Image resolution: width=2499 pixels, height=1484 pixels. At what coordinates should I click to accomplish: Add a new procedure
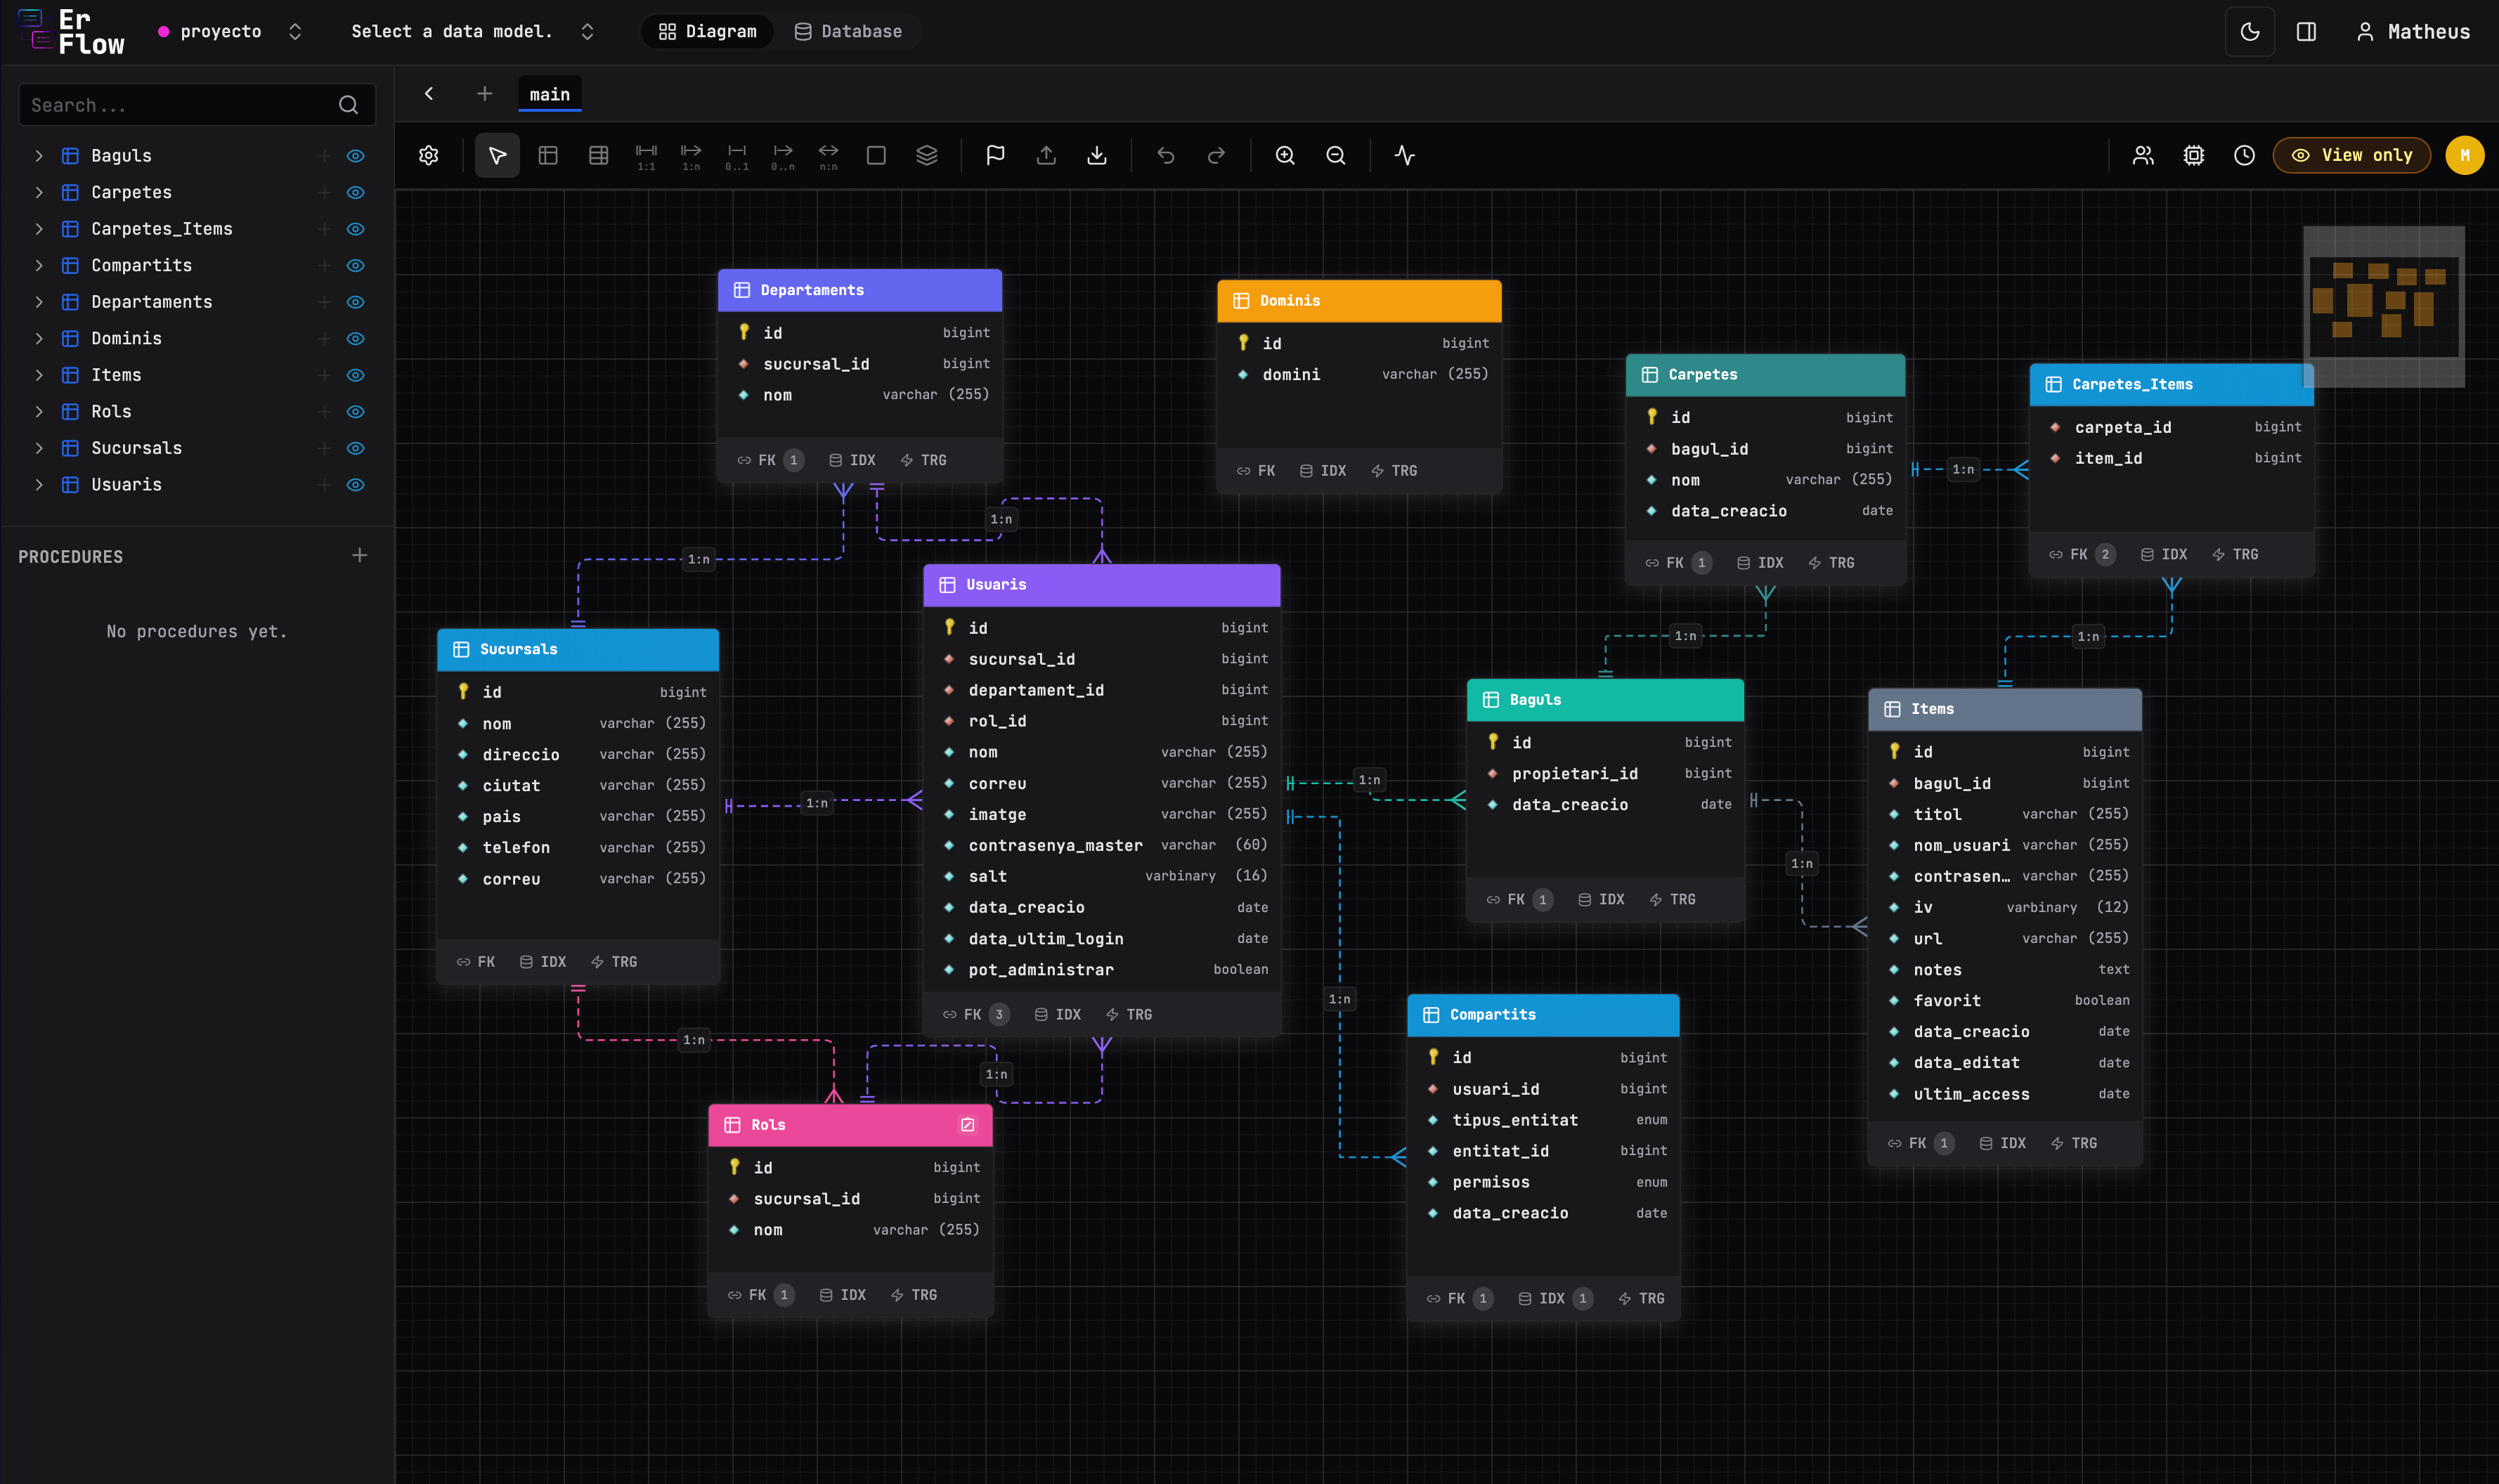click(x=360, y=556)
